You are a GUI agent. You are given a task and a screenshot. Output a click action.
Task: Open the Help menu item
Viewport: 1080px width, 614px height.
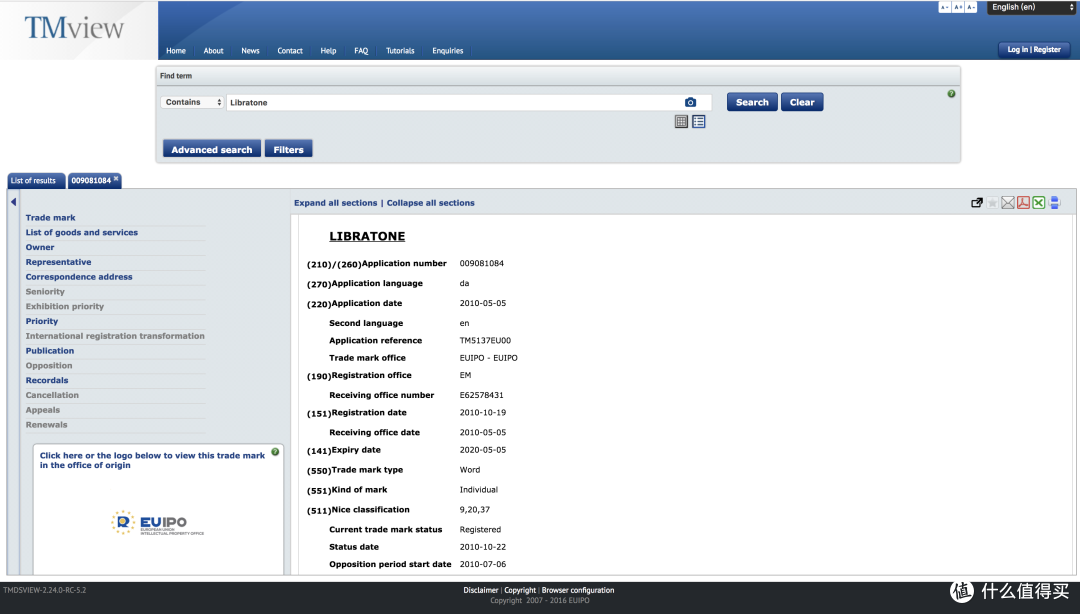(329, 50)
